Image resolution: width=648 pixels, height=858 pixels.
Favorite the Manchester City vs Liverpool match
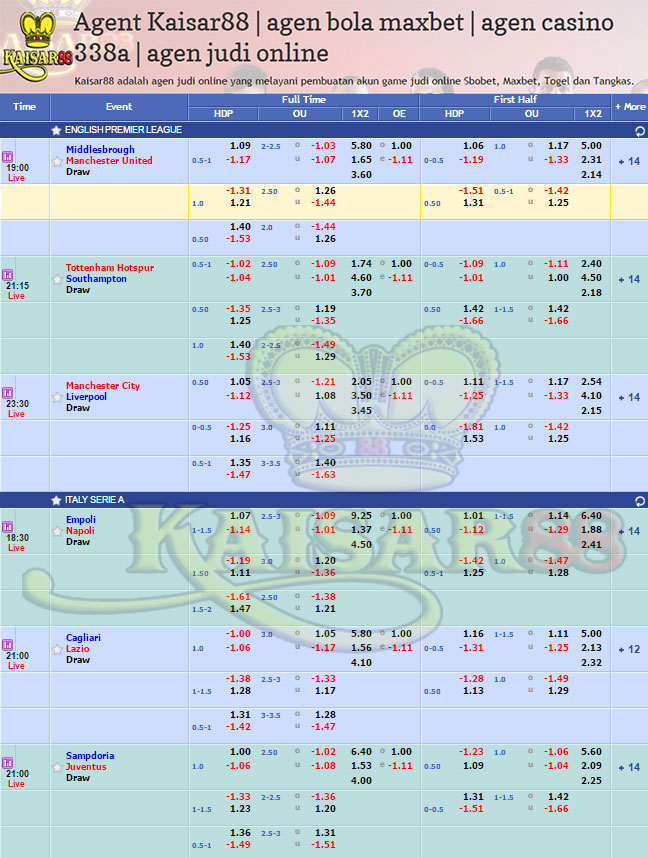click(57, 397)
